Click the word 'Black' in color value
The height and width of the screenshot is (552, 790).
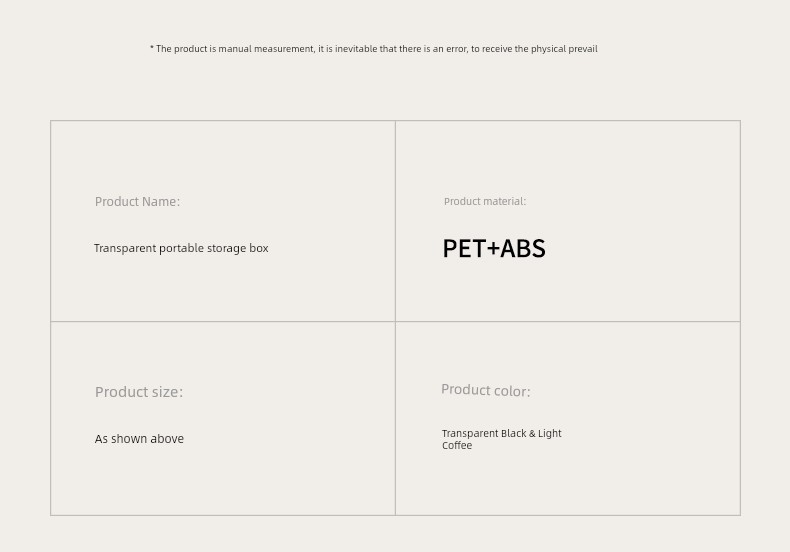(x=513, y=433)
